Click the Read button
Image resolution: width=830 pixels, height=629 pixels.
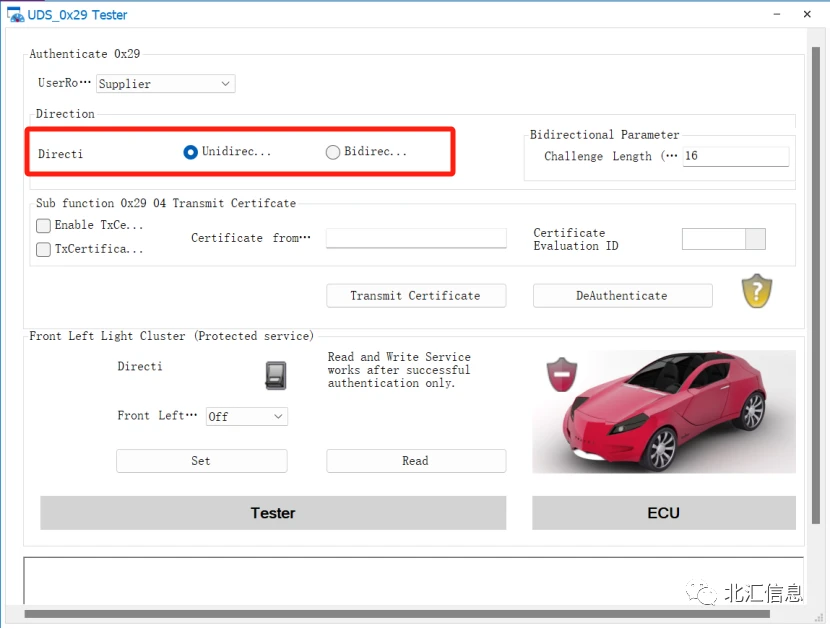415,461
